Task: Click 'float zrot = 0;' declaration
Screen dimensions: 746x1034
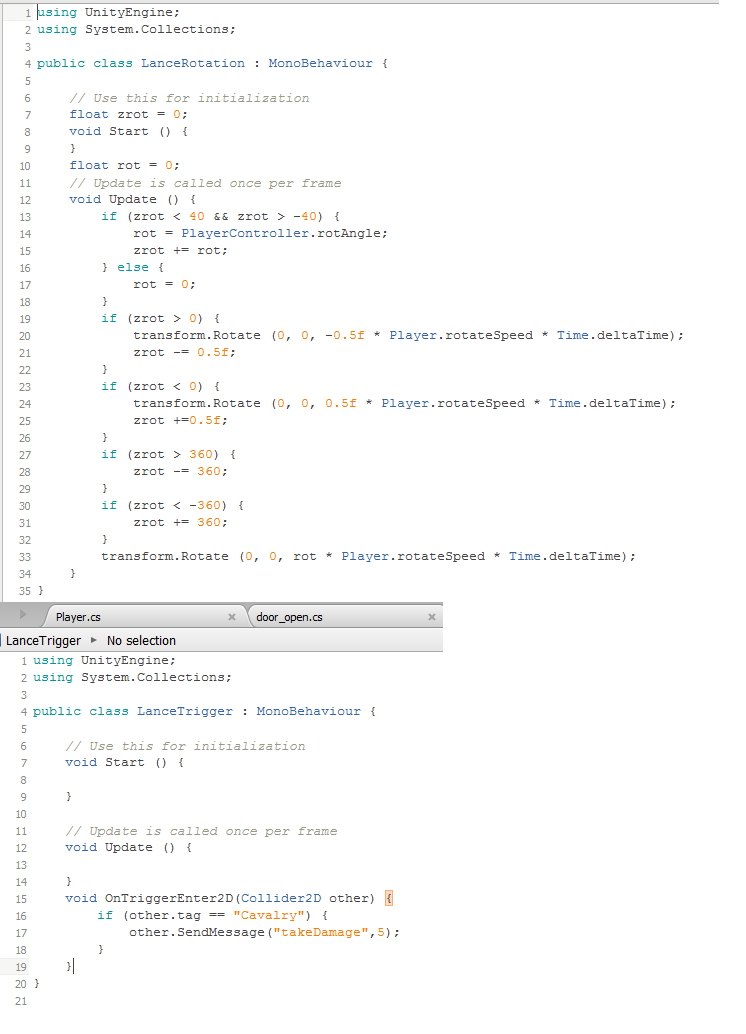Action: click(129, 115)
